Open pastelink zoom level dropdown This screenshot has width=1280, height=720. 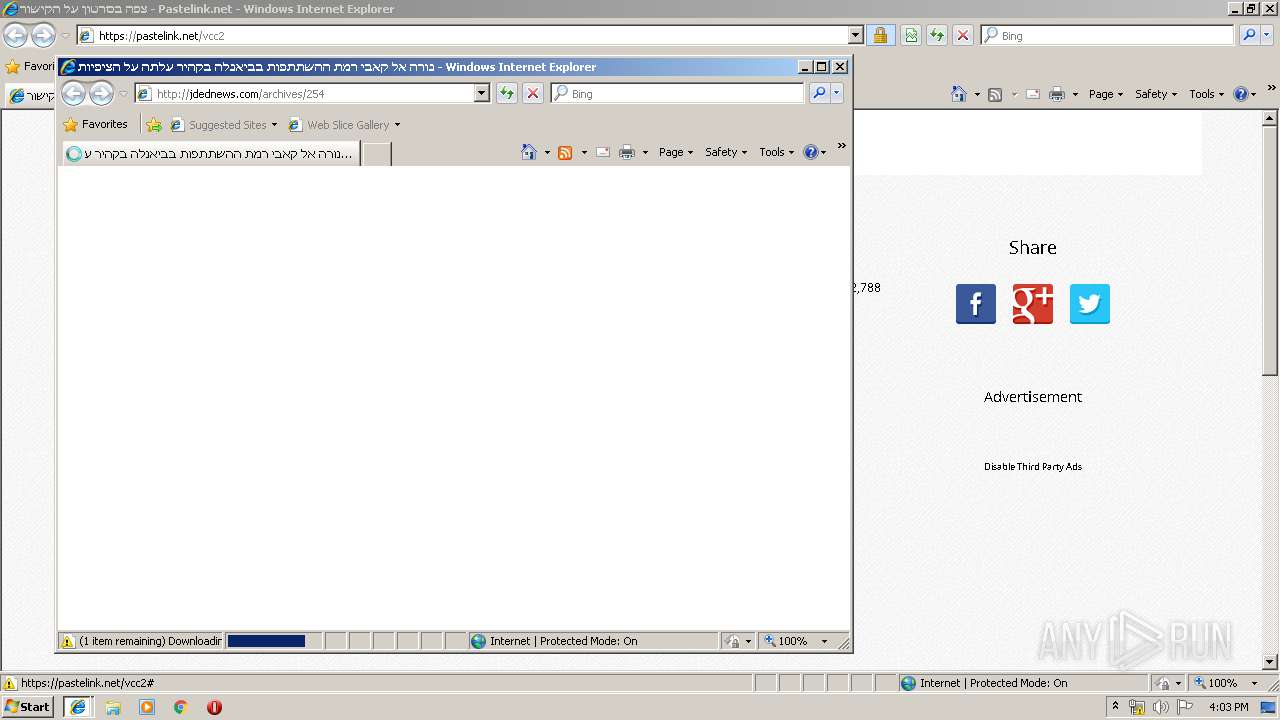pos(1254,683)
